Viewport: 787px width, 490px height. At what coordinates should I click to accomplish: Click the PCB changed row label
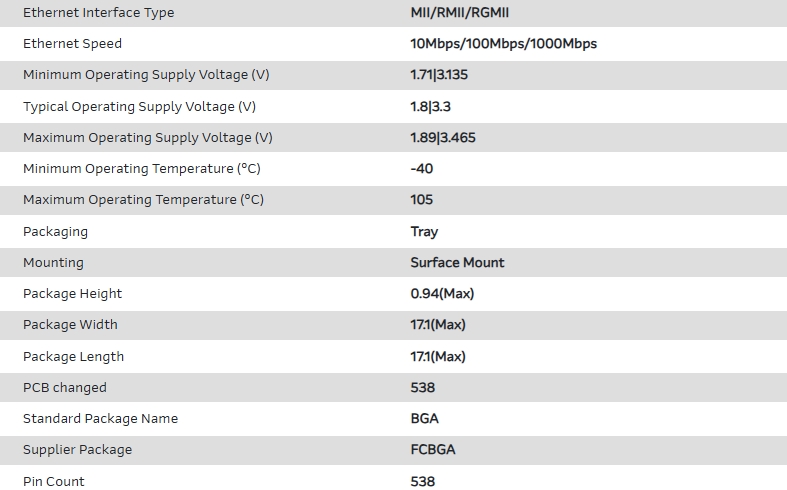64,388
